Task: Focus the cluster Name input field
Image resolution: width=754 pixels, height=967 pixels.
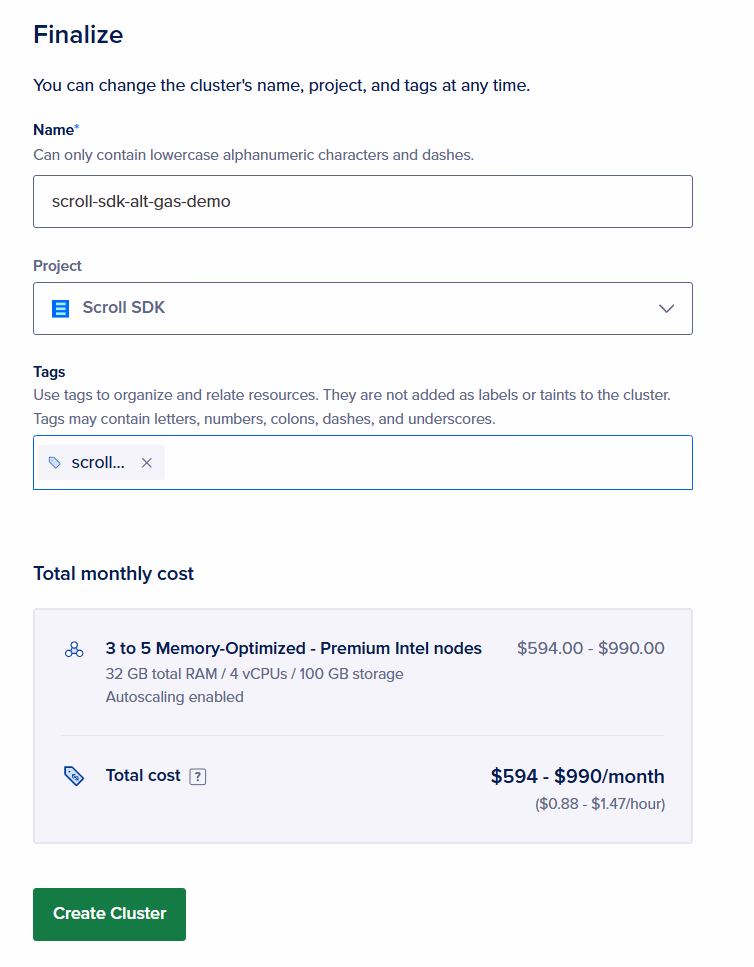Action: 362,201
